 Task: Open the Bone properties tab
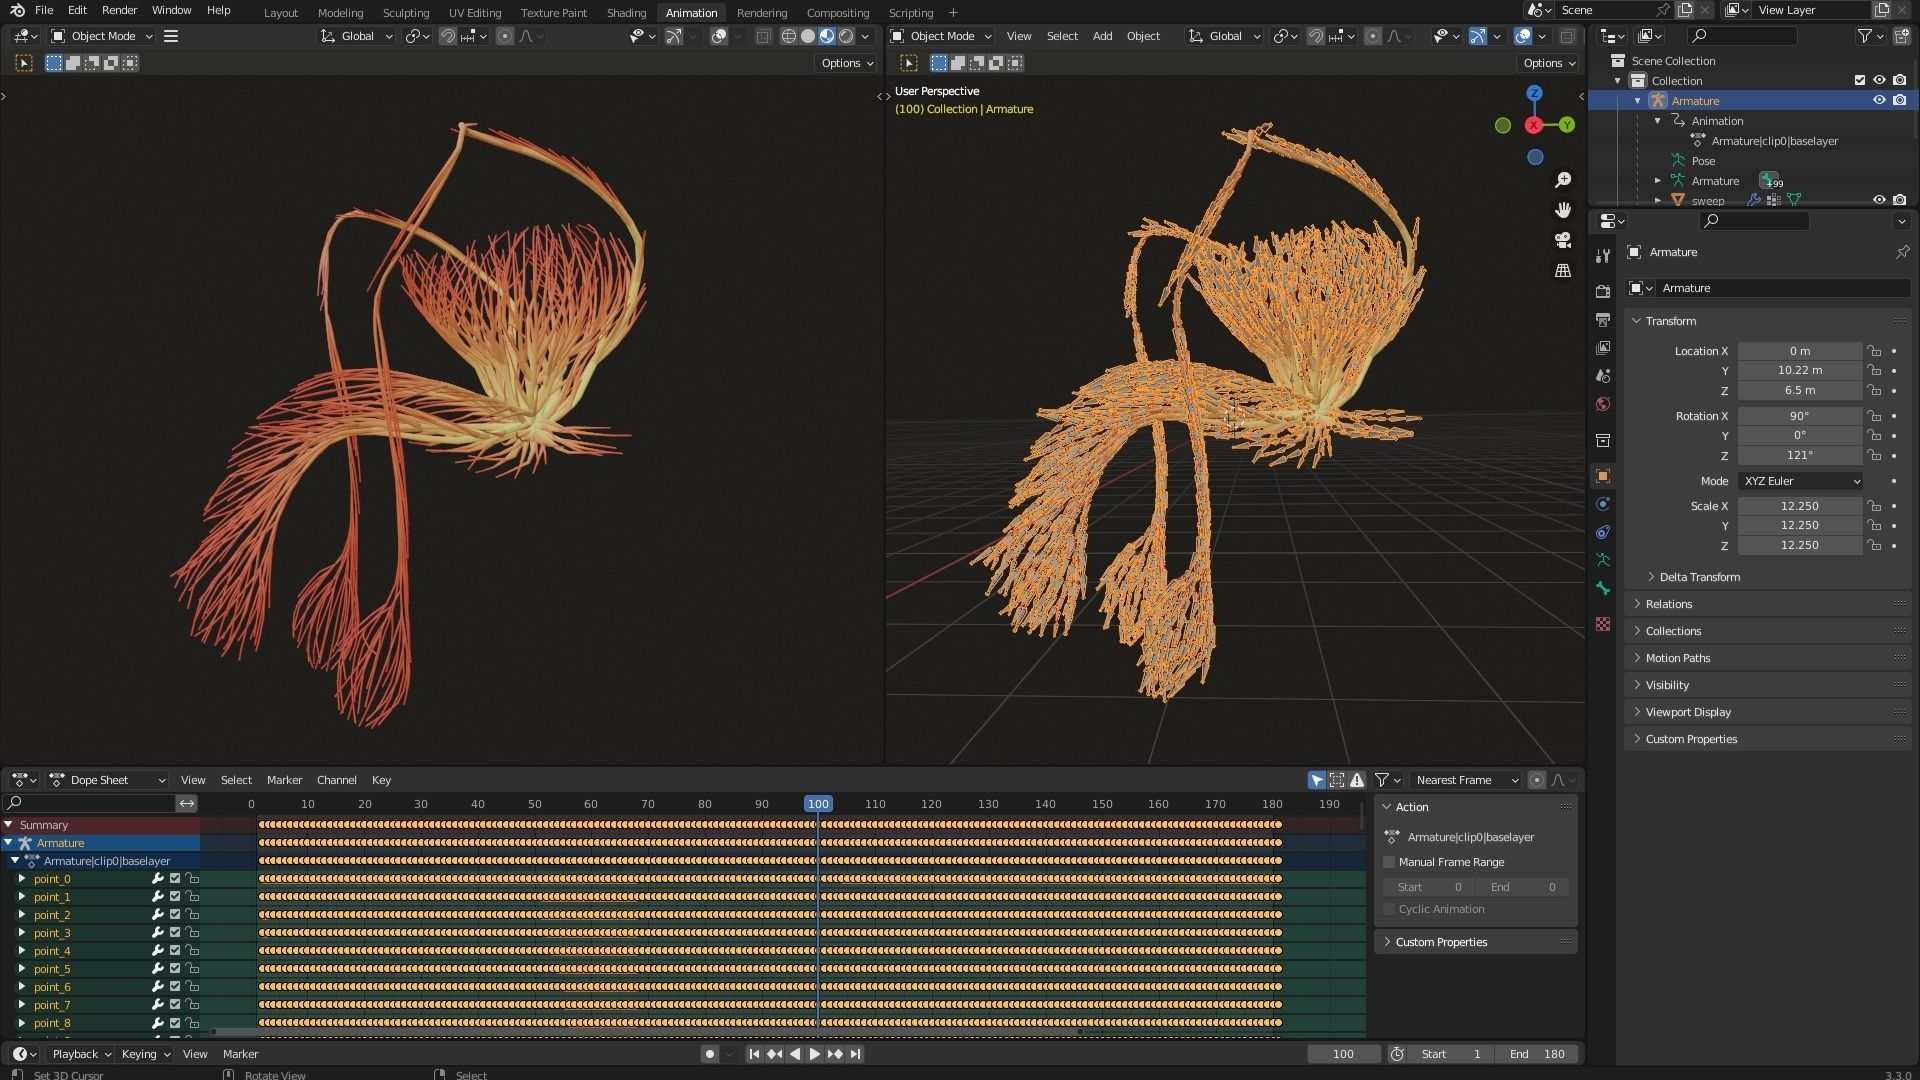coord(1603,588)
